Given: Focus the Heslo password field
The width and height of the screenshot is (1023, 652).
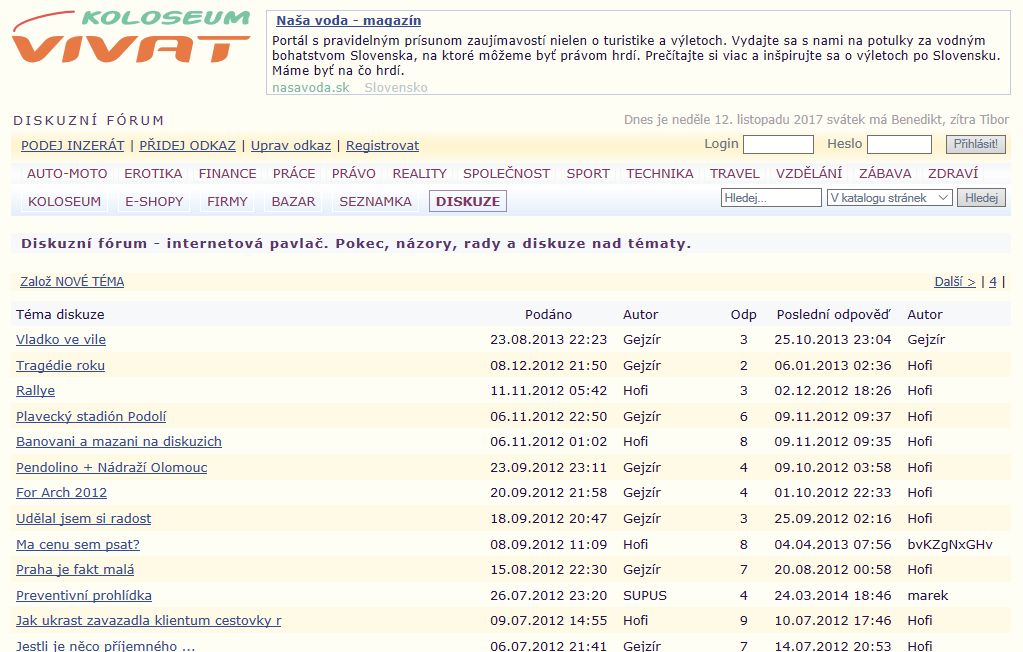Looking at the screenshot, I should coord(899,145).
